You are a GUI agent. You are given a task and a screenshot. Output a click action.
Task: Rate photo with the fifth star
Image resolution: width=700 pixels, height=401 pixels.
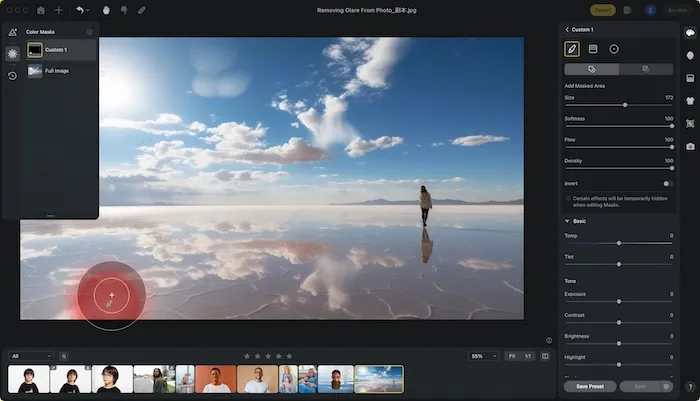coord(289,356)
